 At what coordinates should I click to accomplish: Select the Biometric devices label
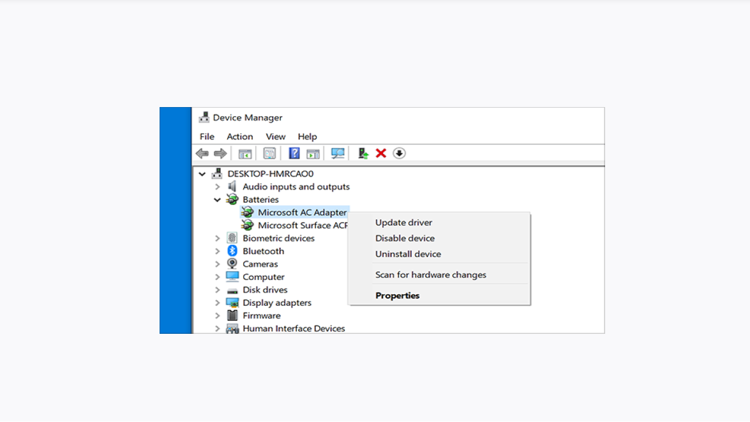pyautogui.click(x=278, y=238)
